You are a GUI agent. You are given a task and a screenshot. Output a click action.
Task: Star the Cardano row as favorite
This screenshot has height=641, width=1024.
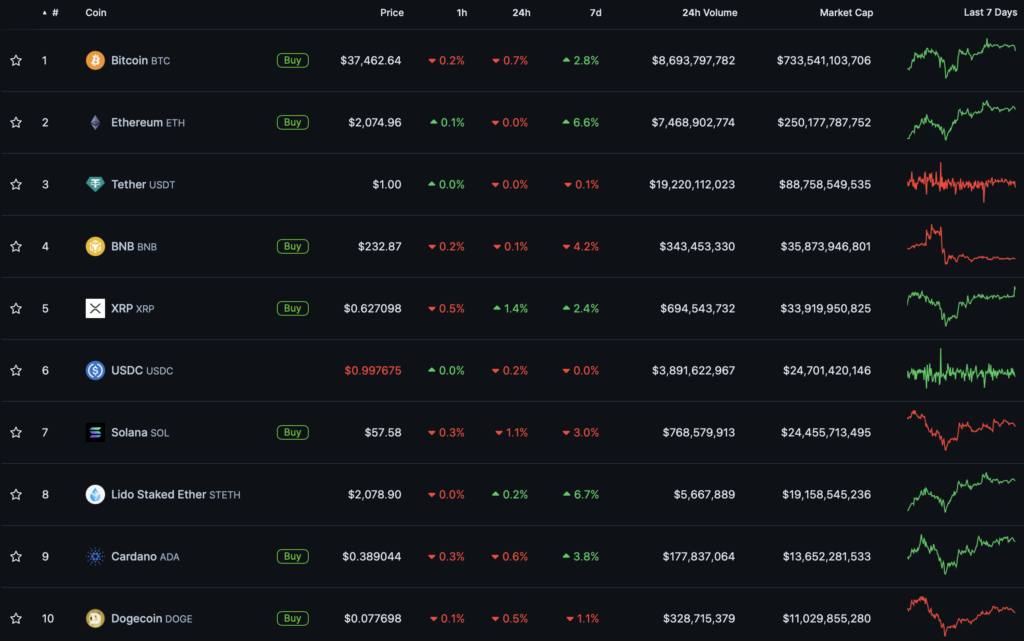click(16, 556)
